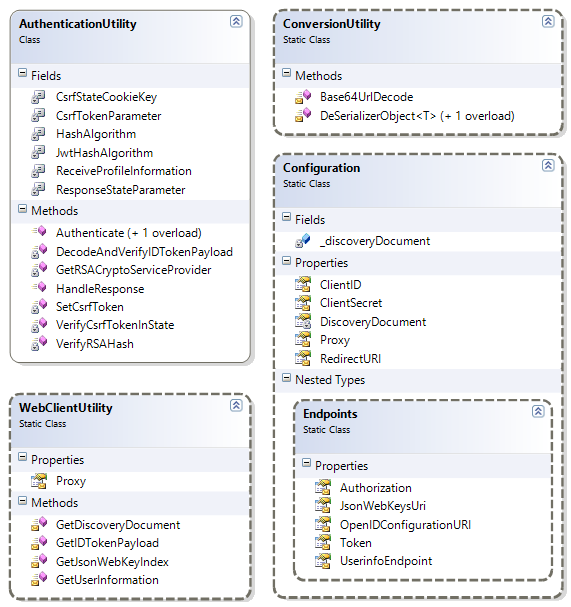
Task: Collapse the Endpoints nested class chevron
Action: pyautogui.click(x=538, y=411)
